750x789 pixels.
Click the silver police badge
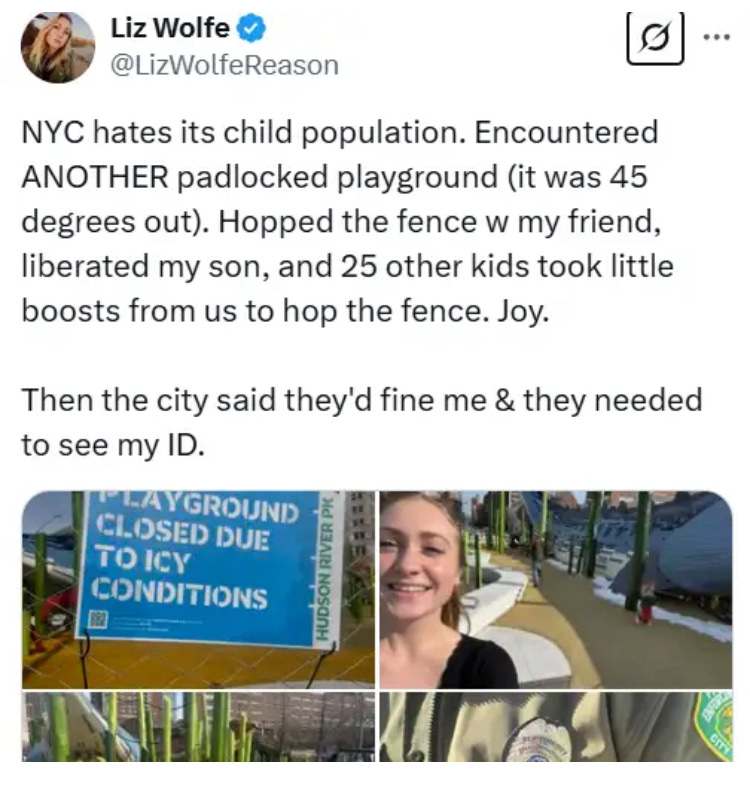(x=537, y=740)
